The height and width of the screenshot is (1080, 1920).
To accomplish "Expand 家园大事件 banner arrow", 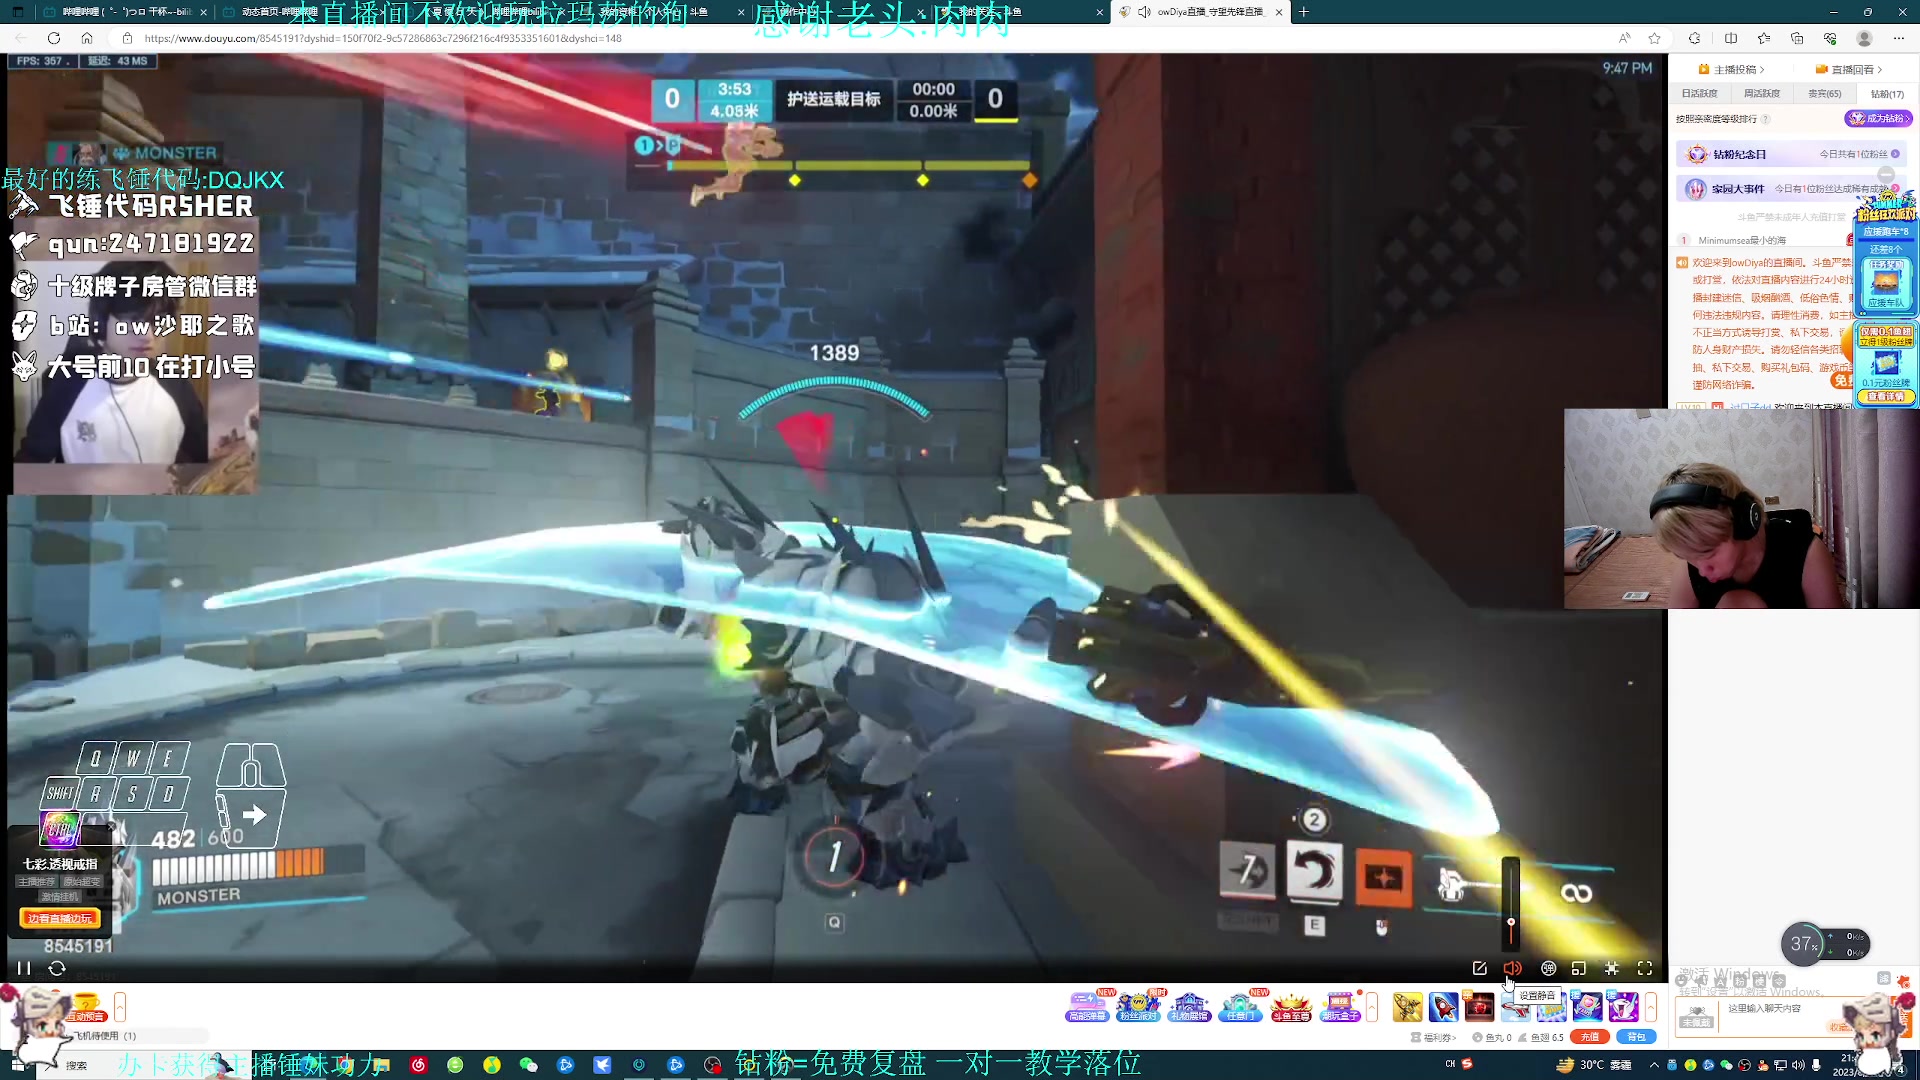I will tap(1895, 188).
